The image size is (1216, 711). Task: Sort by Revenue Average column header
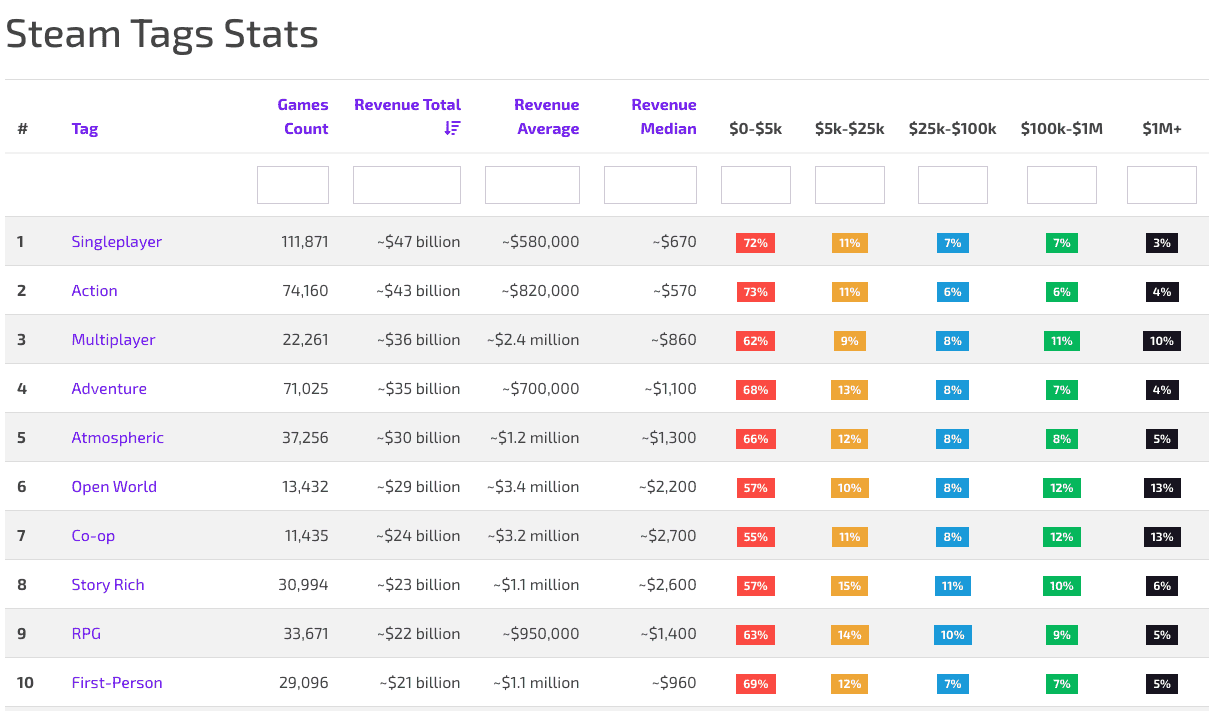point(547,116)
